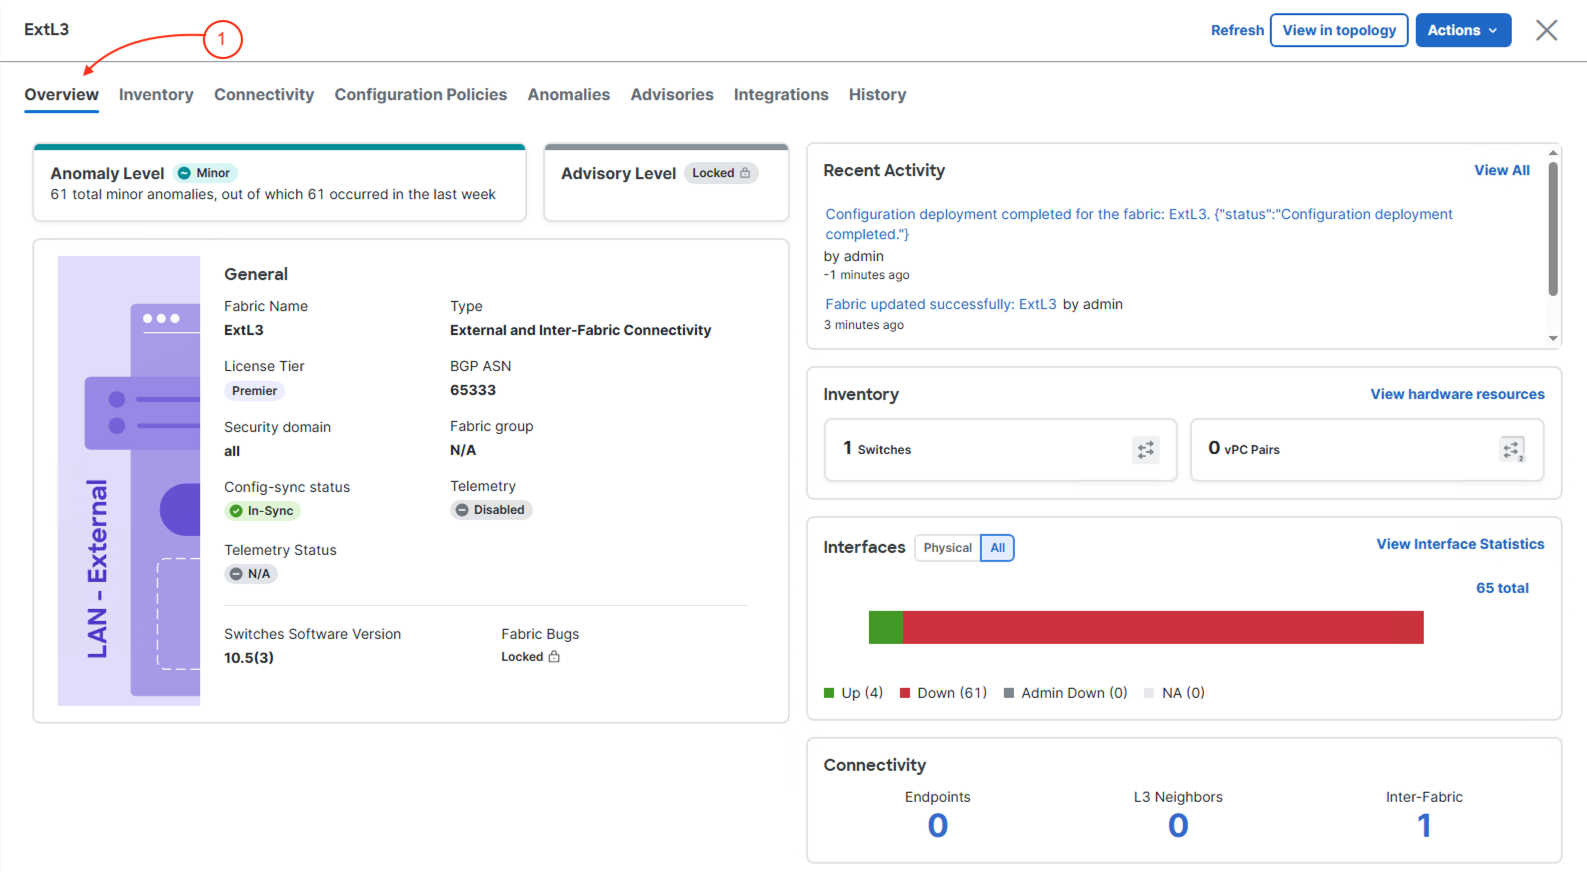1587x872 pixels.
Task: Click the 1 Switches inventory card
Action: point(1000,450)
